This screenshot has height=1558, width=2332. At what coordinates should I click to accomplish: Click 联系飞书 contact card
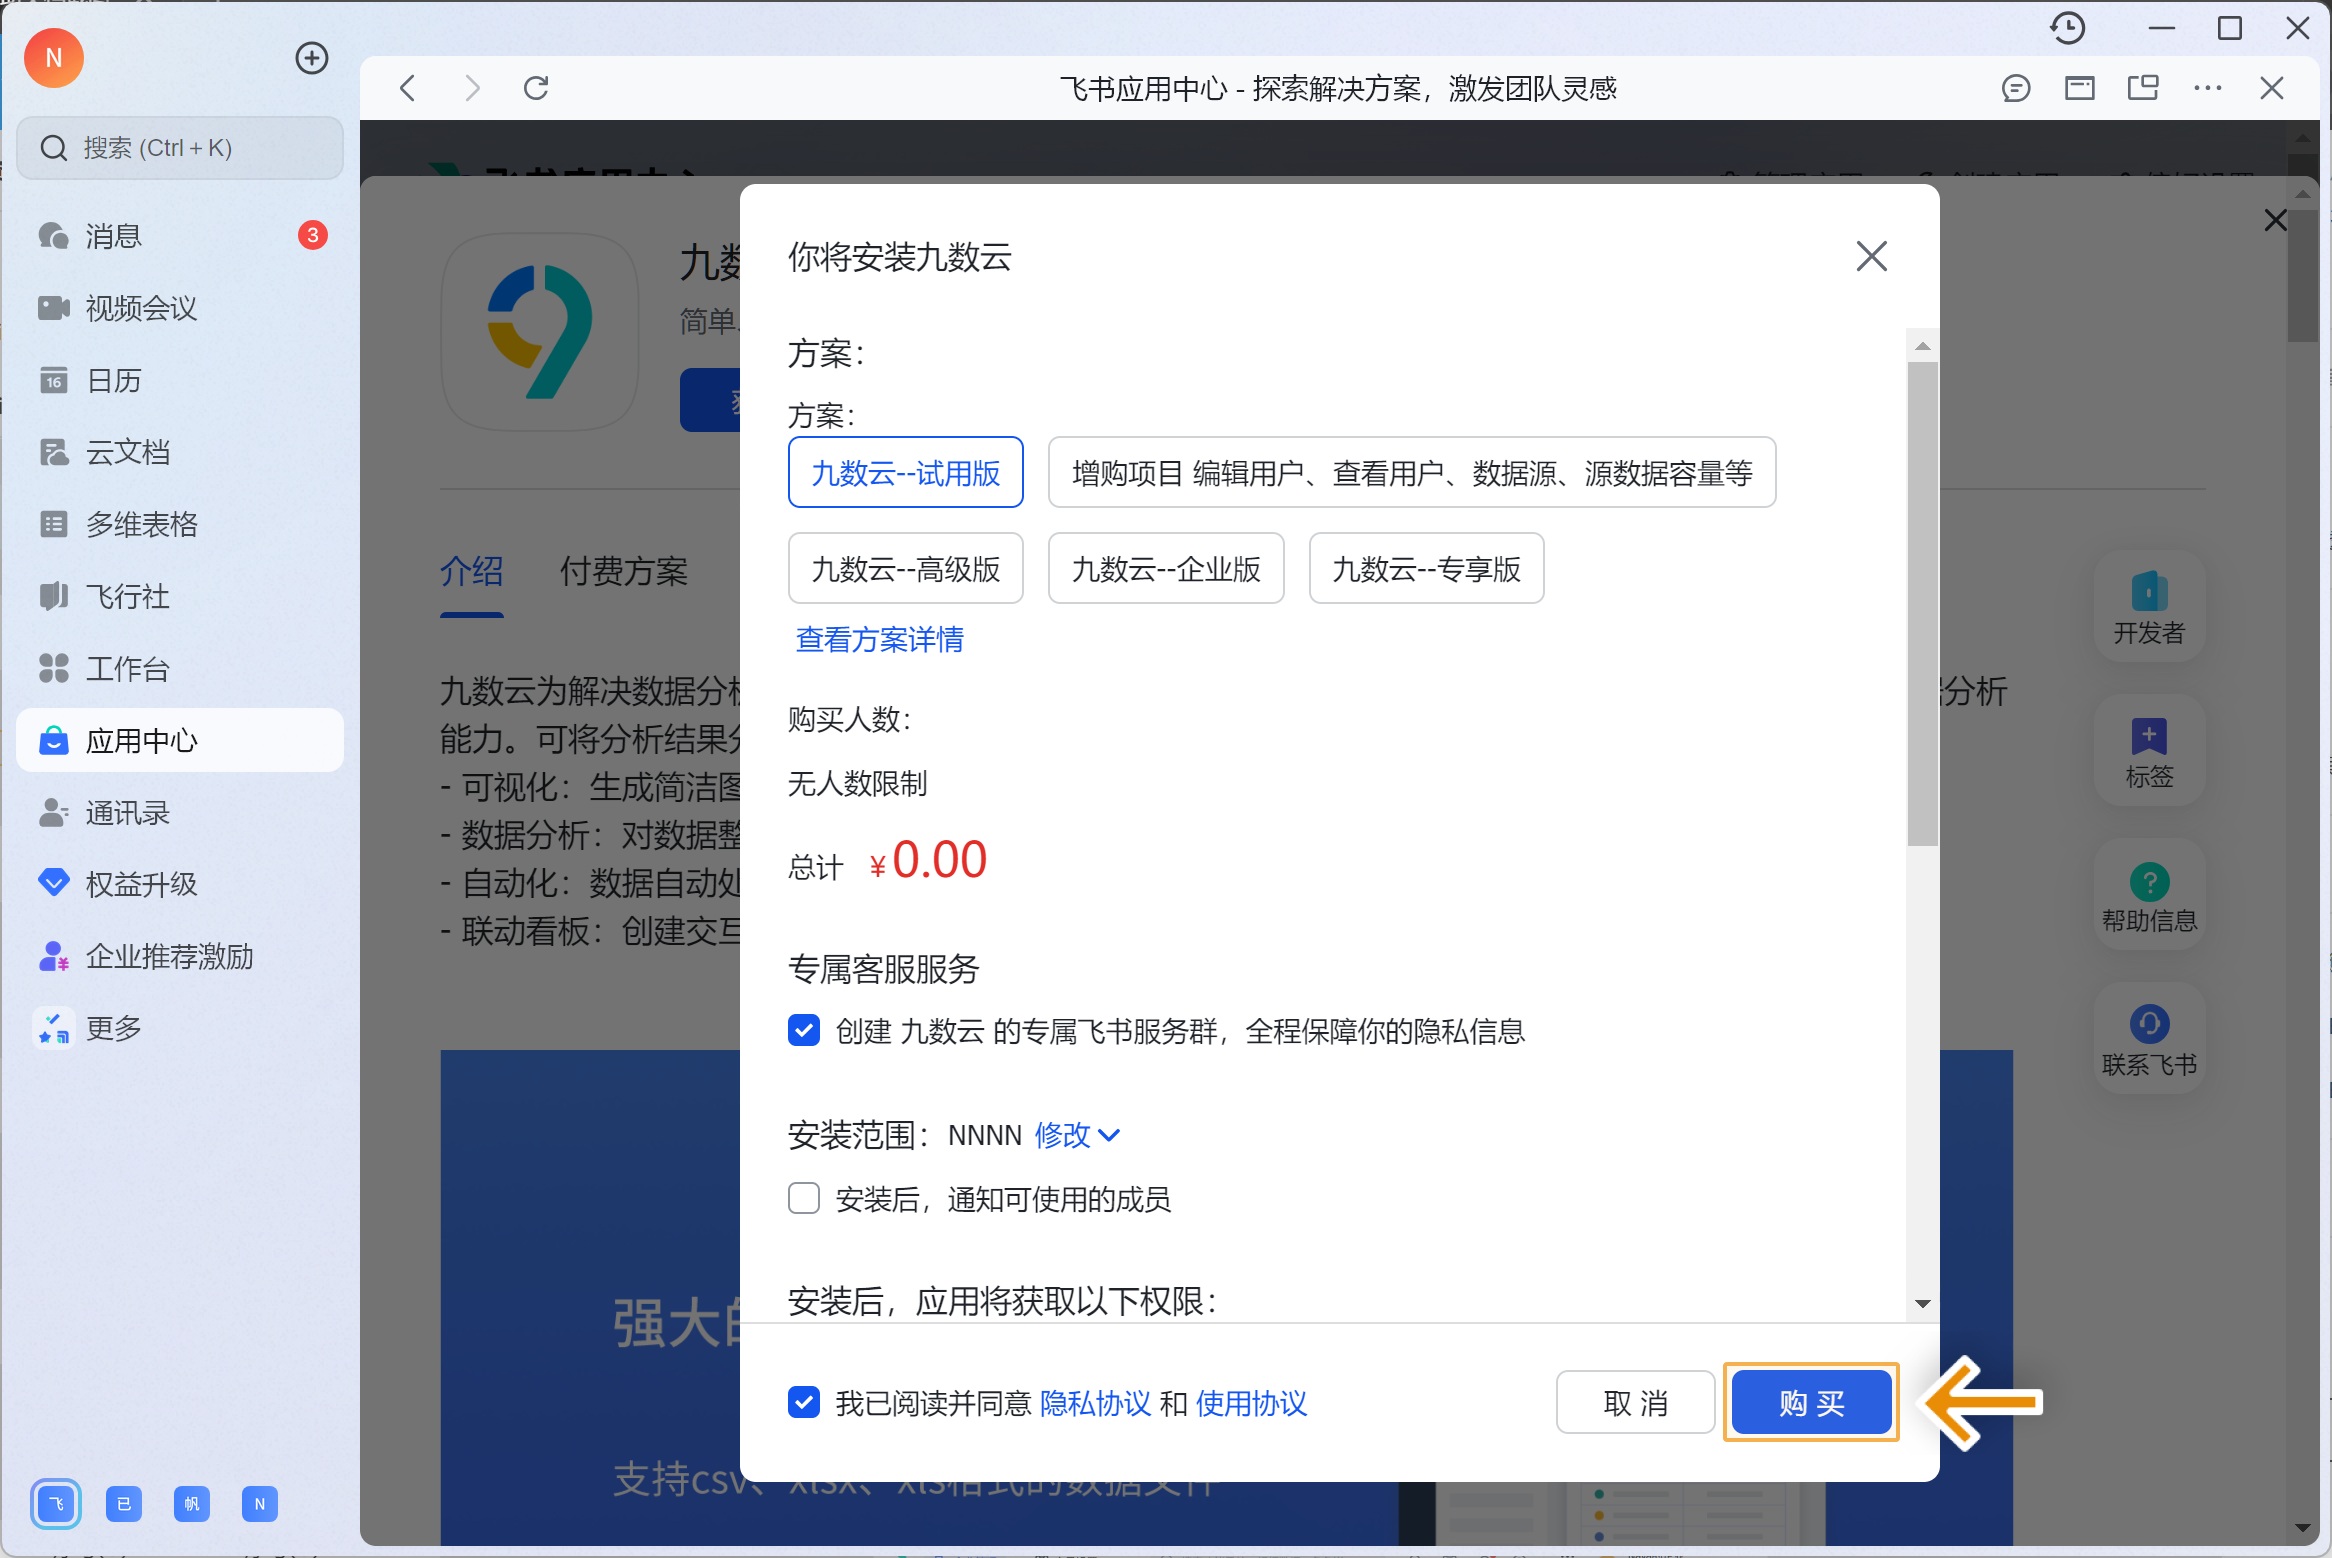(2149, 1038)
